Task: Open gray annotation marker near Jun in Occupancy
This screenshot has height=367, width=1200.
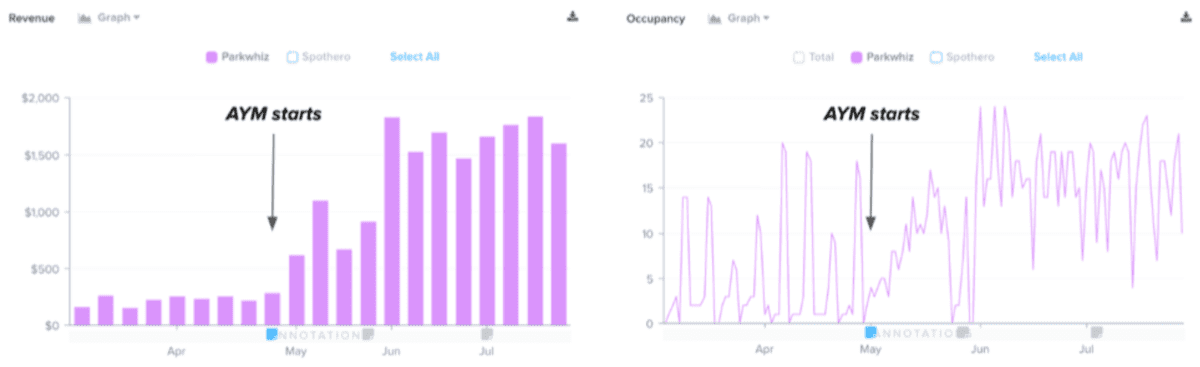Action: (962, 332)
